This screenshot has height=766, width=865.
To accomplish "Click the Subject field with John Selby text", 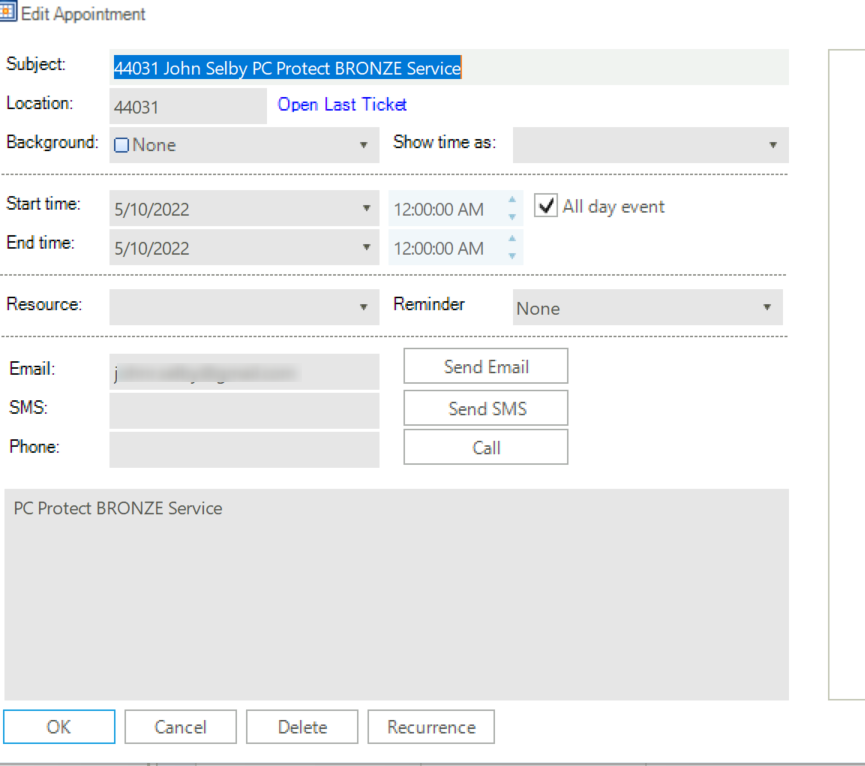I will tap(448, 67).
